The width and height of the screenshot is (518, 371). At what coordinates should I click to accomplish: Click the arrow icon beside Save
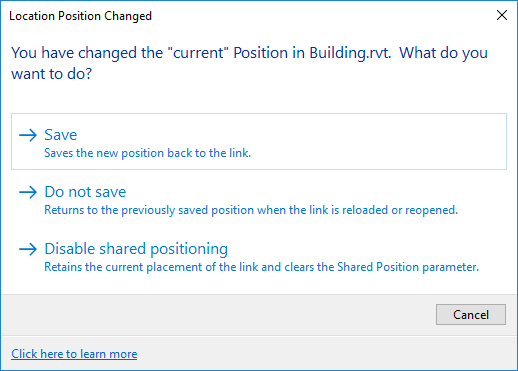[x=28, y=135]
